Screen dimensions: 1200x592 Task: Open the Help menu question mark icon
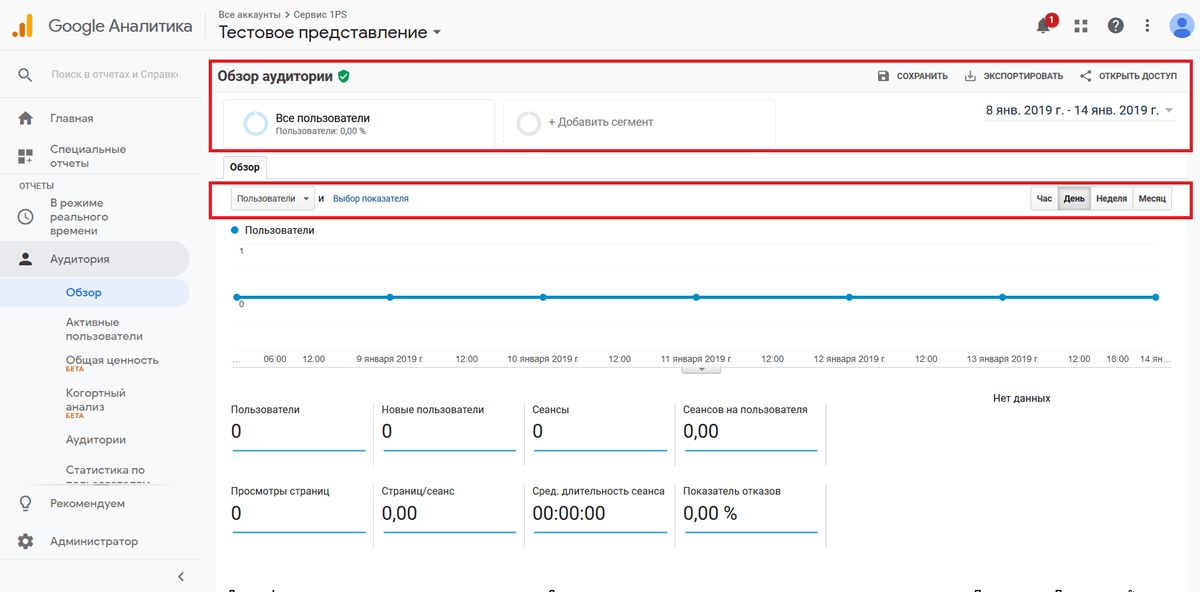click(x=1115, y=25)
